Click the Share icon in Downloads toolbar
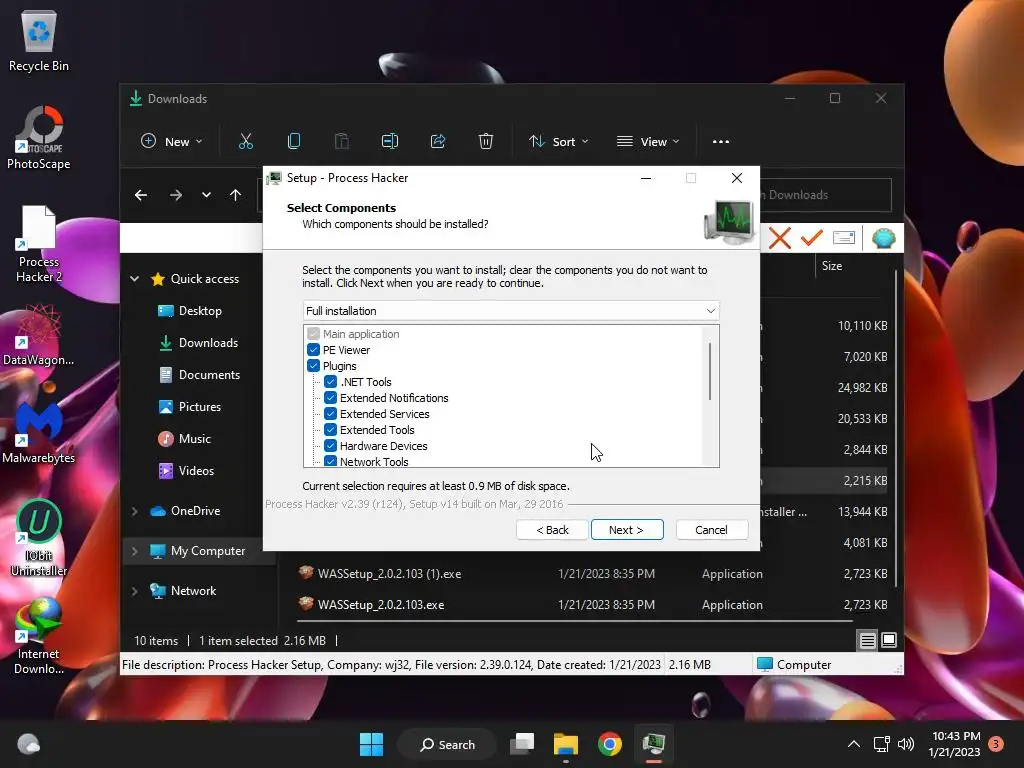1024x768 pixels. [438, 141]
